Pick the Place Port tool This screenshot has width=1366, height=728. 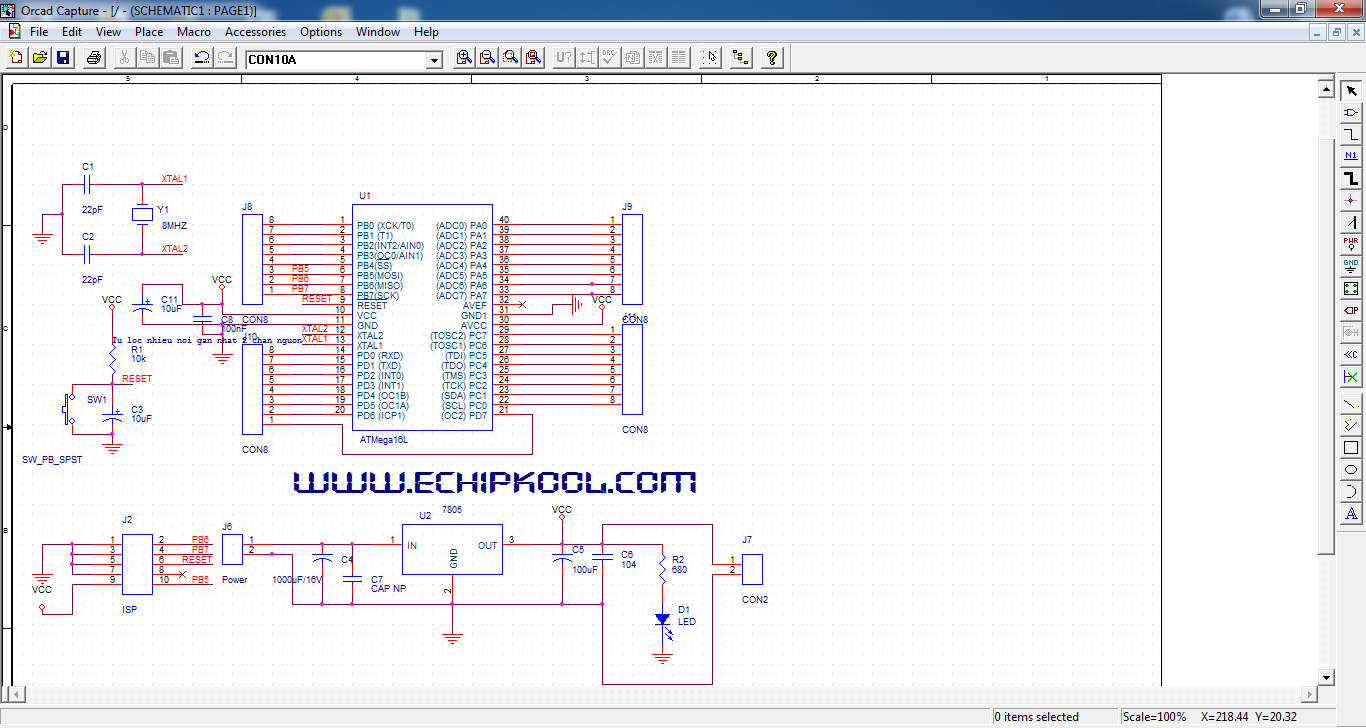(x=1351, y=310)
